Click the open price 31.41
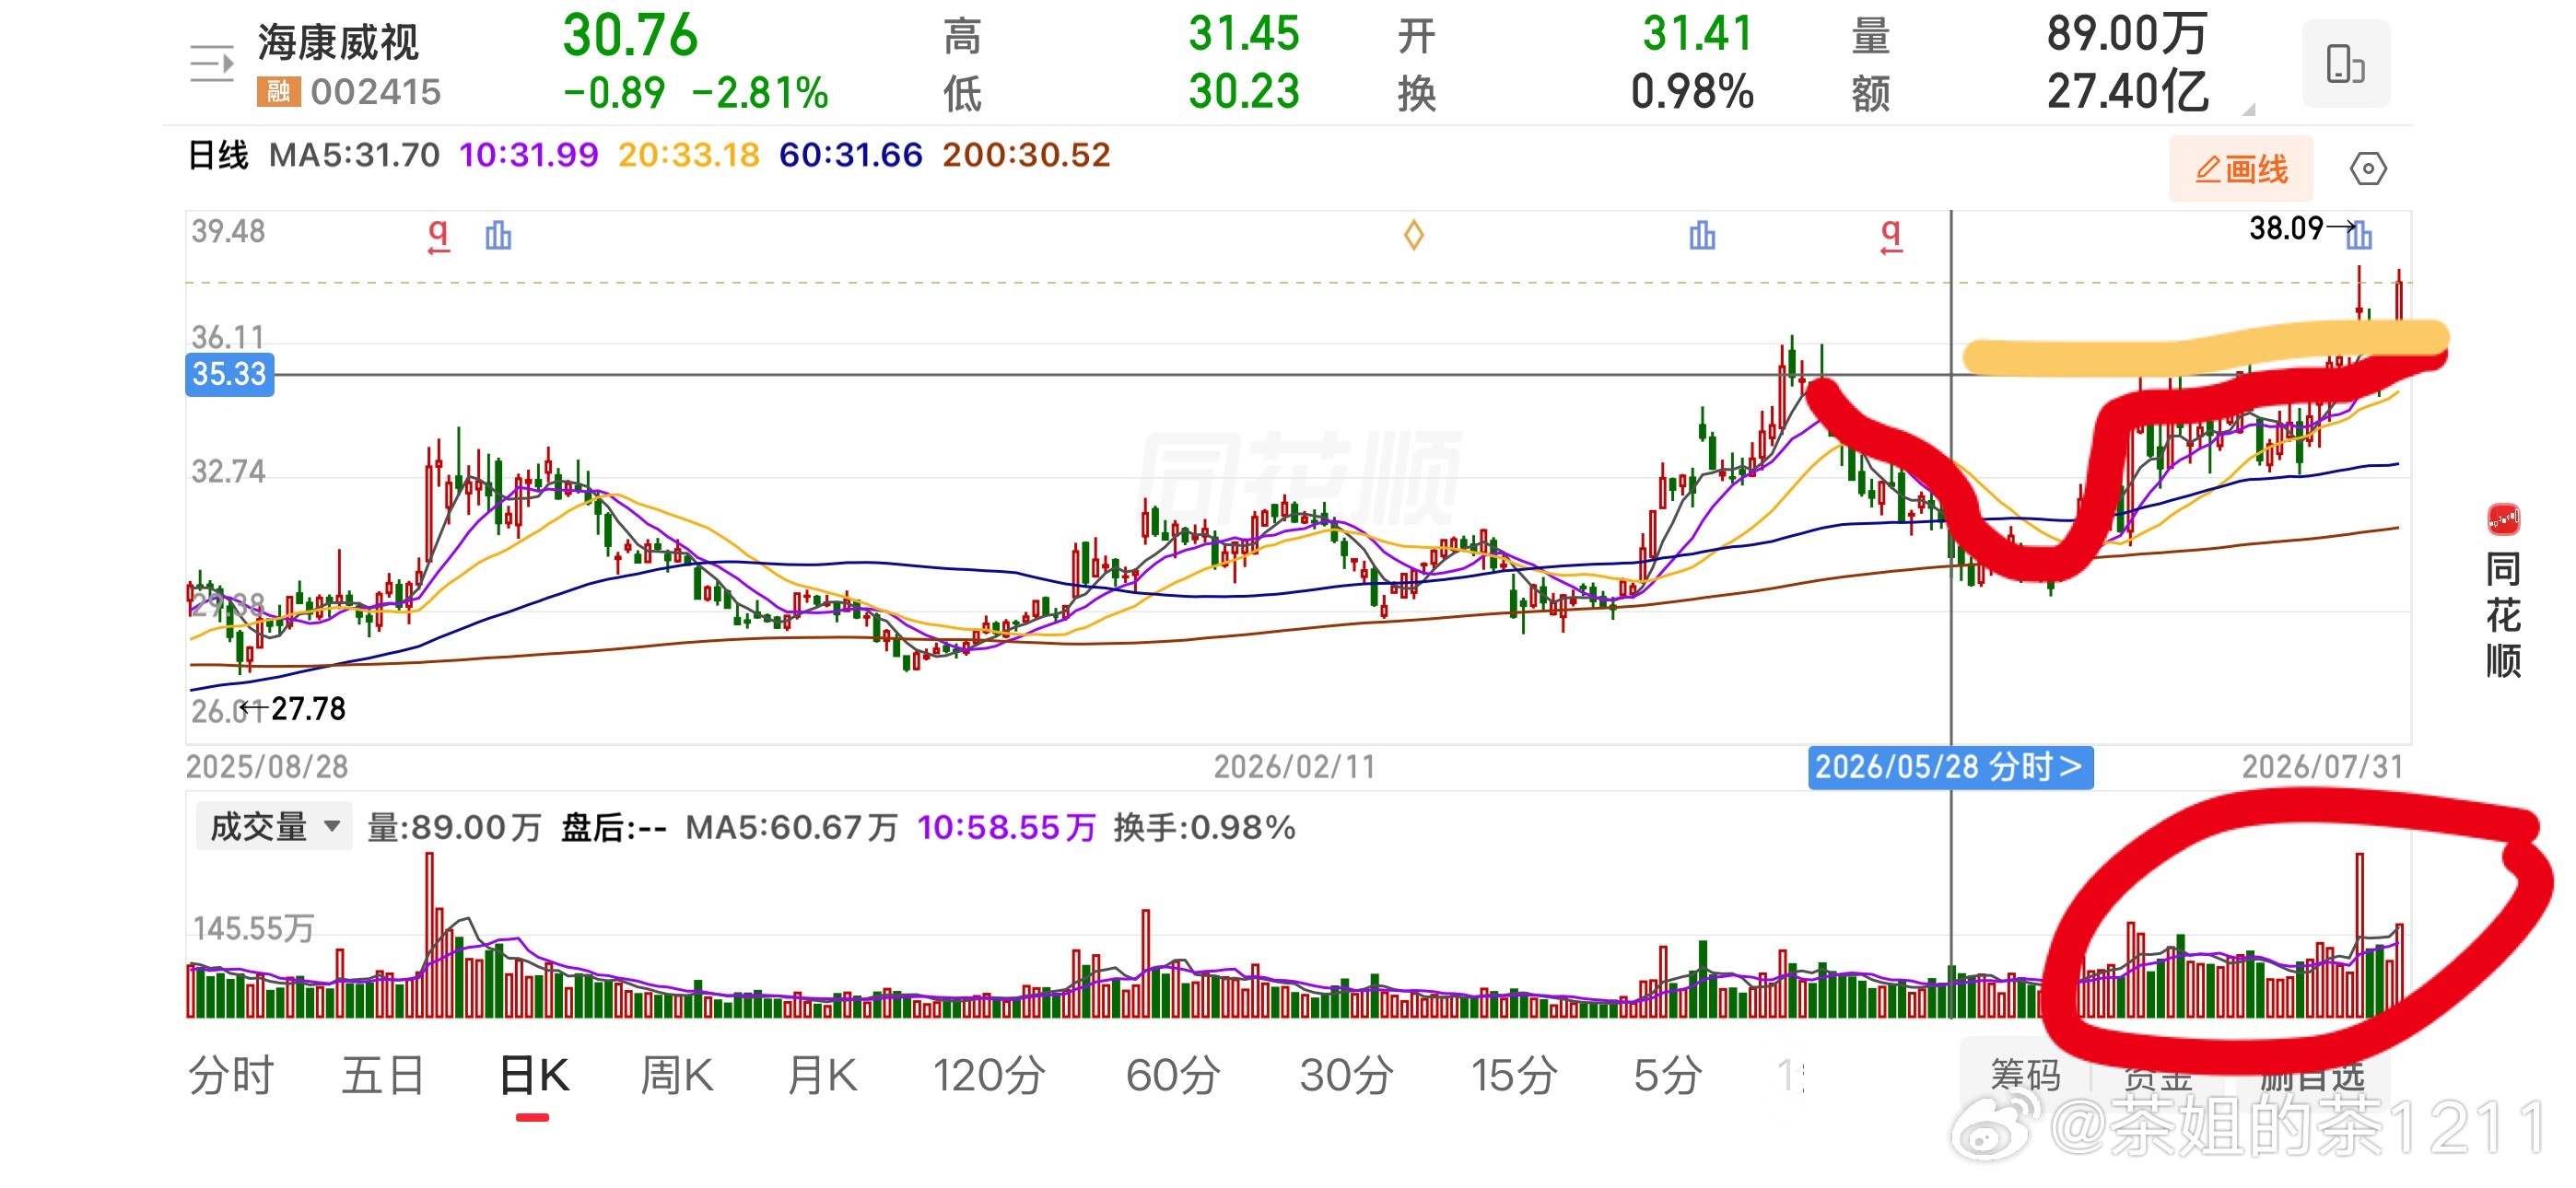This screenshot has height=1188, width=2576. pos(1698,34)
